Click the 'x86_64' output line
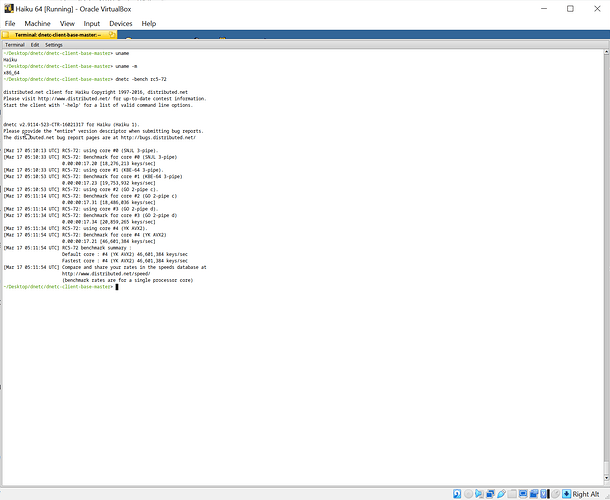The height and width of the screenshot is (500, 610). tap(11, 73)
